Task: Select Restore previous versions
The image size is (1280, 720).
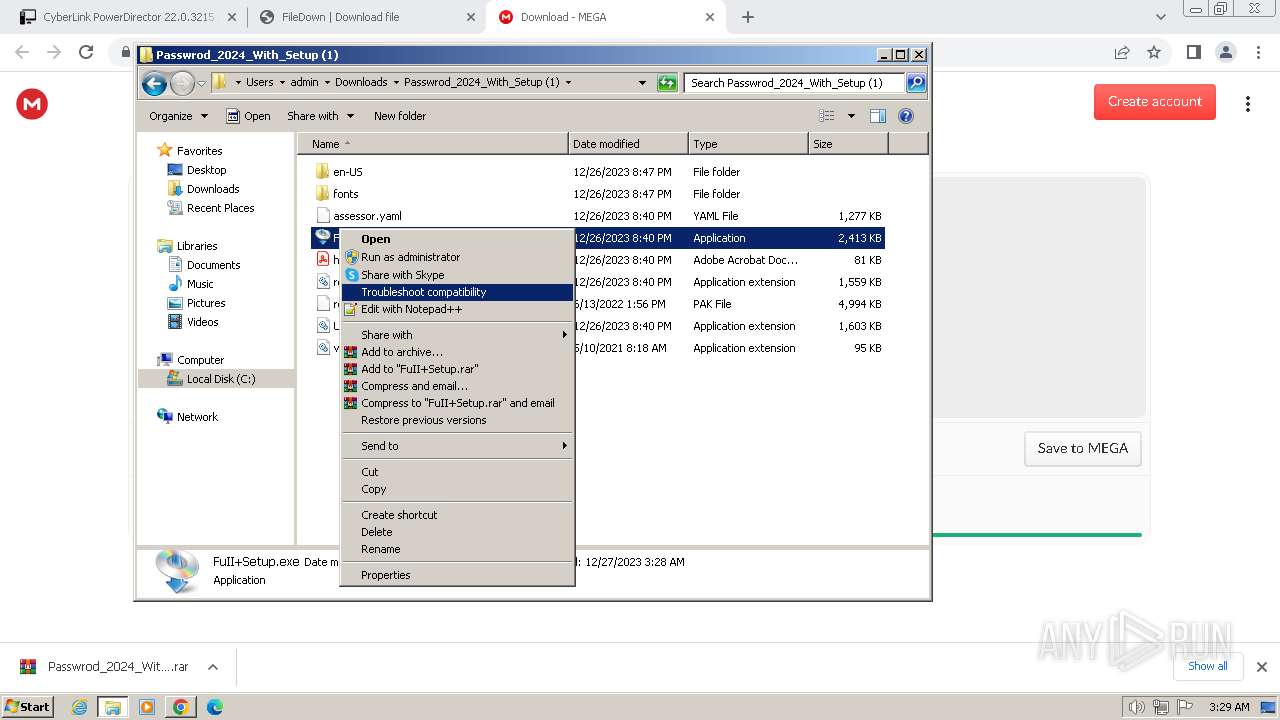Action: 457,420
